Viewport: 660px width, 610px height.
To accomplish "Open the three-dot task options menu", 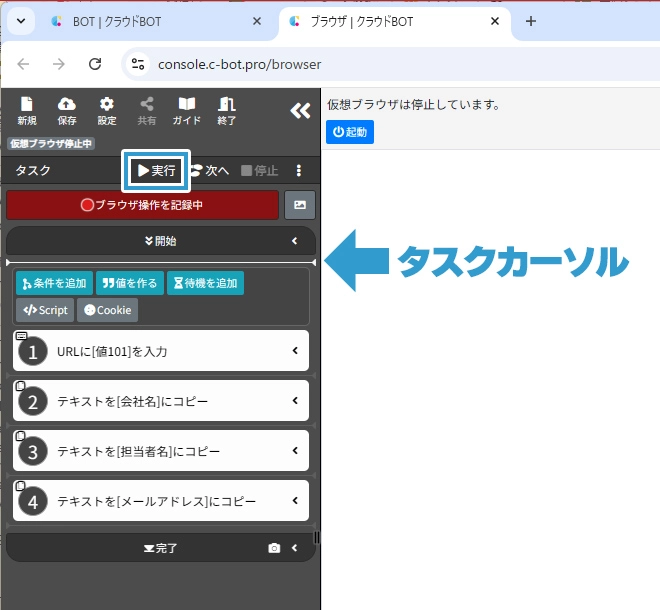I will pos(298,171).
